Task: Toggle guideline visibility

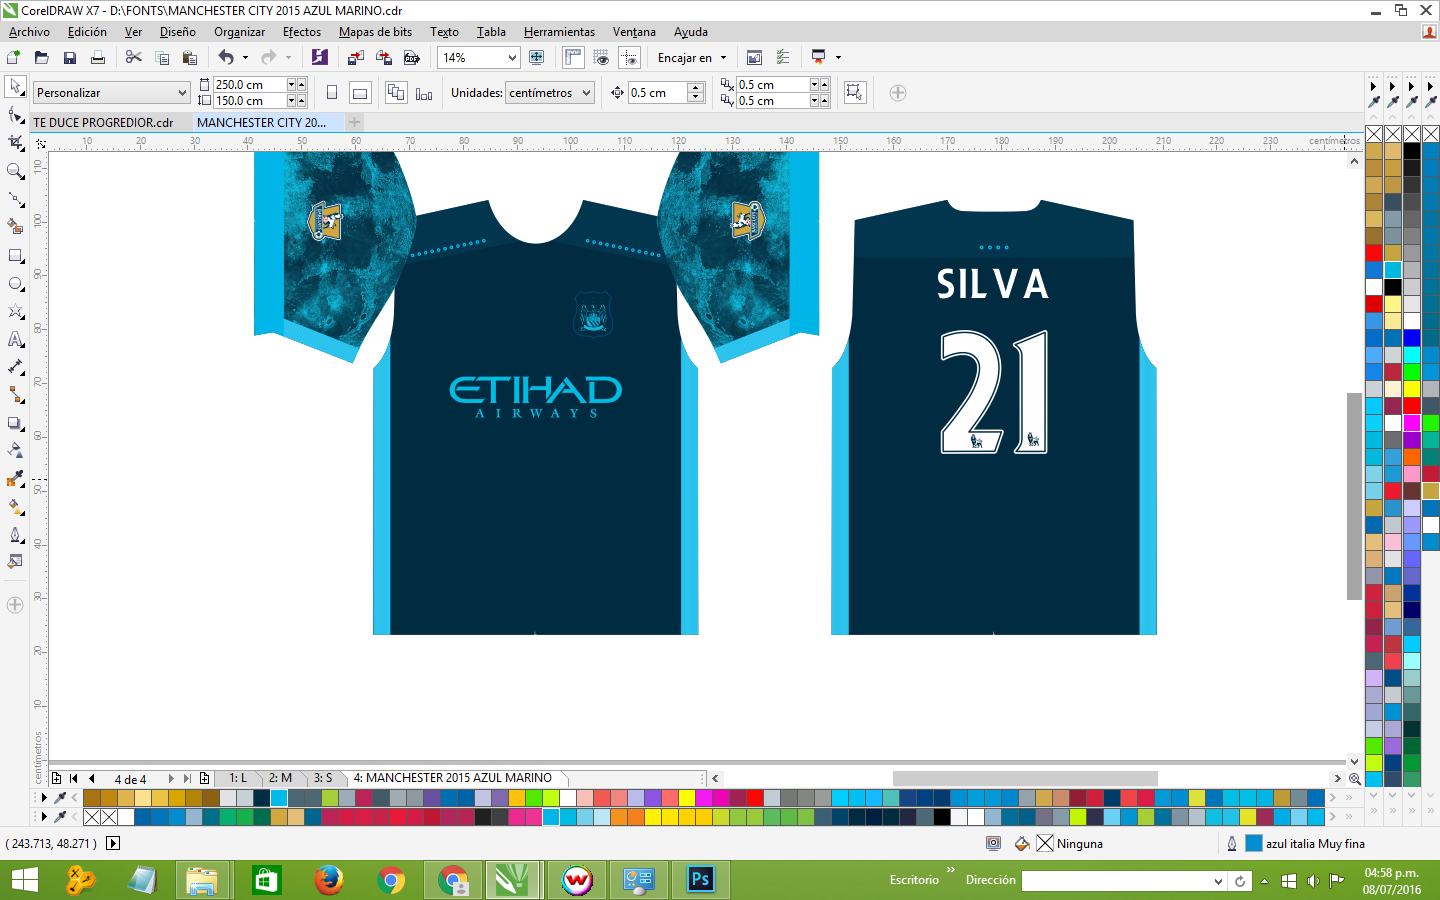Action: 629,57
